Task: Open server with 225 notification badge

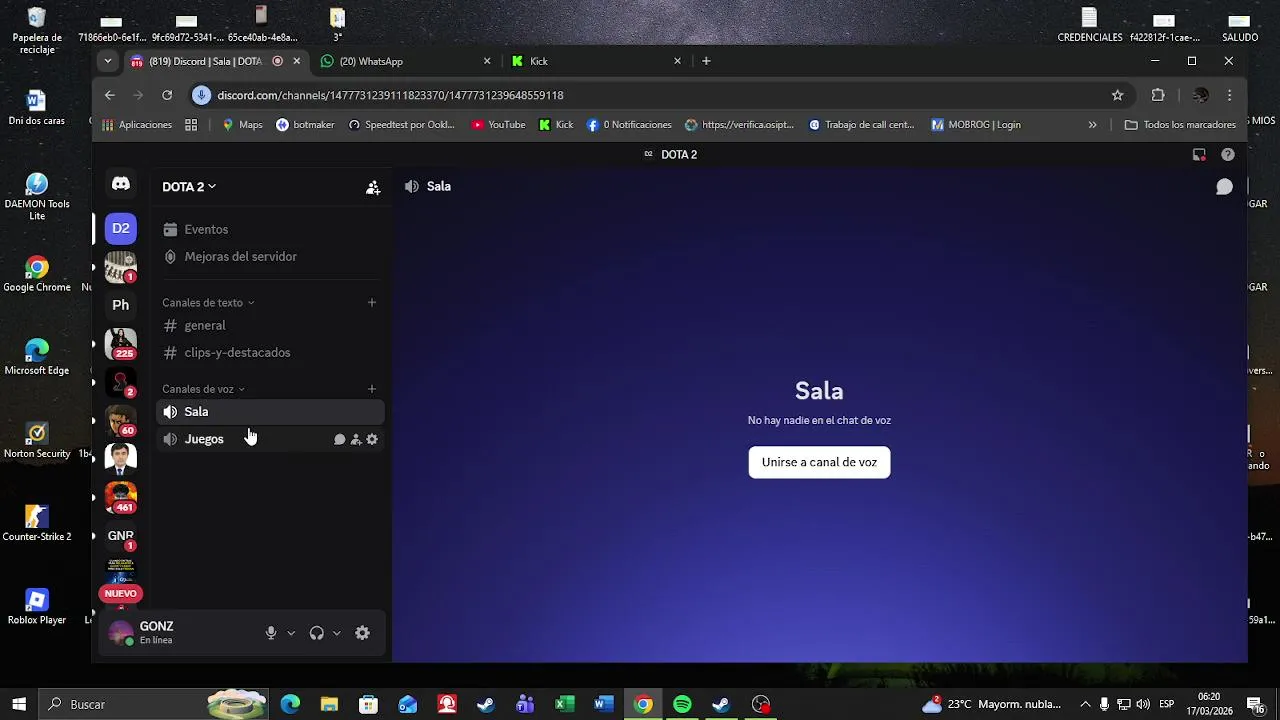Action: tap(121, 344)
